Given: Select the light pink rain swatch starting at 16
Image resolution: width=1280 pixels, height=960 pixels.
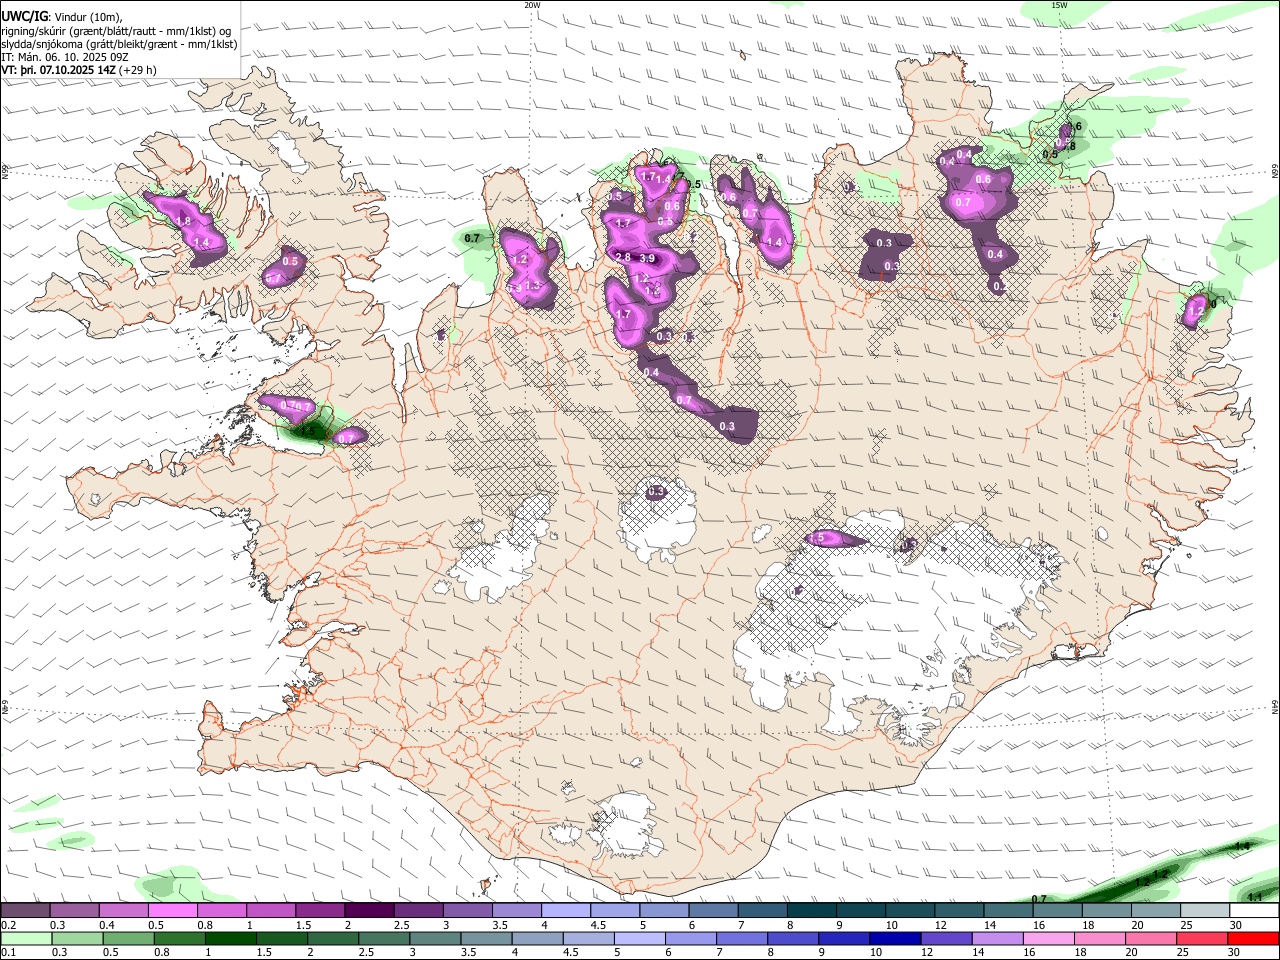Looking at the screenshot, I should [1049, 938].
